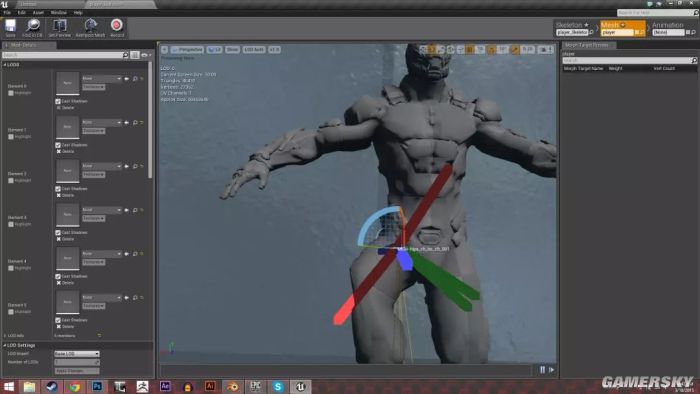
Task: Click the pause icon below the viewport
Action: click(x=542, y=369)
